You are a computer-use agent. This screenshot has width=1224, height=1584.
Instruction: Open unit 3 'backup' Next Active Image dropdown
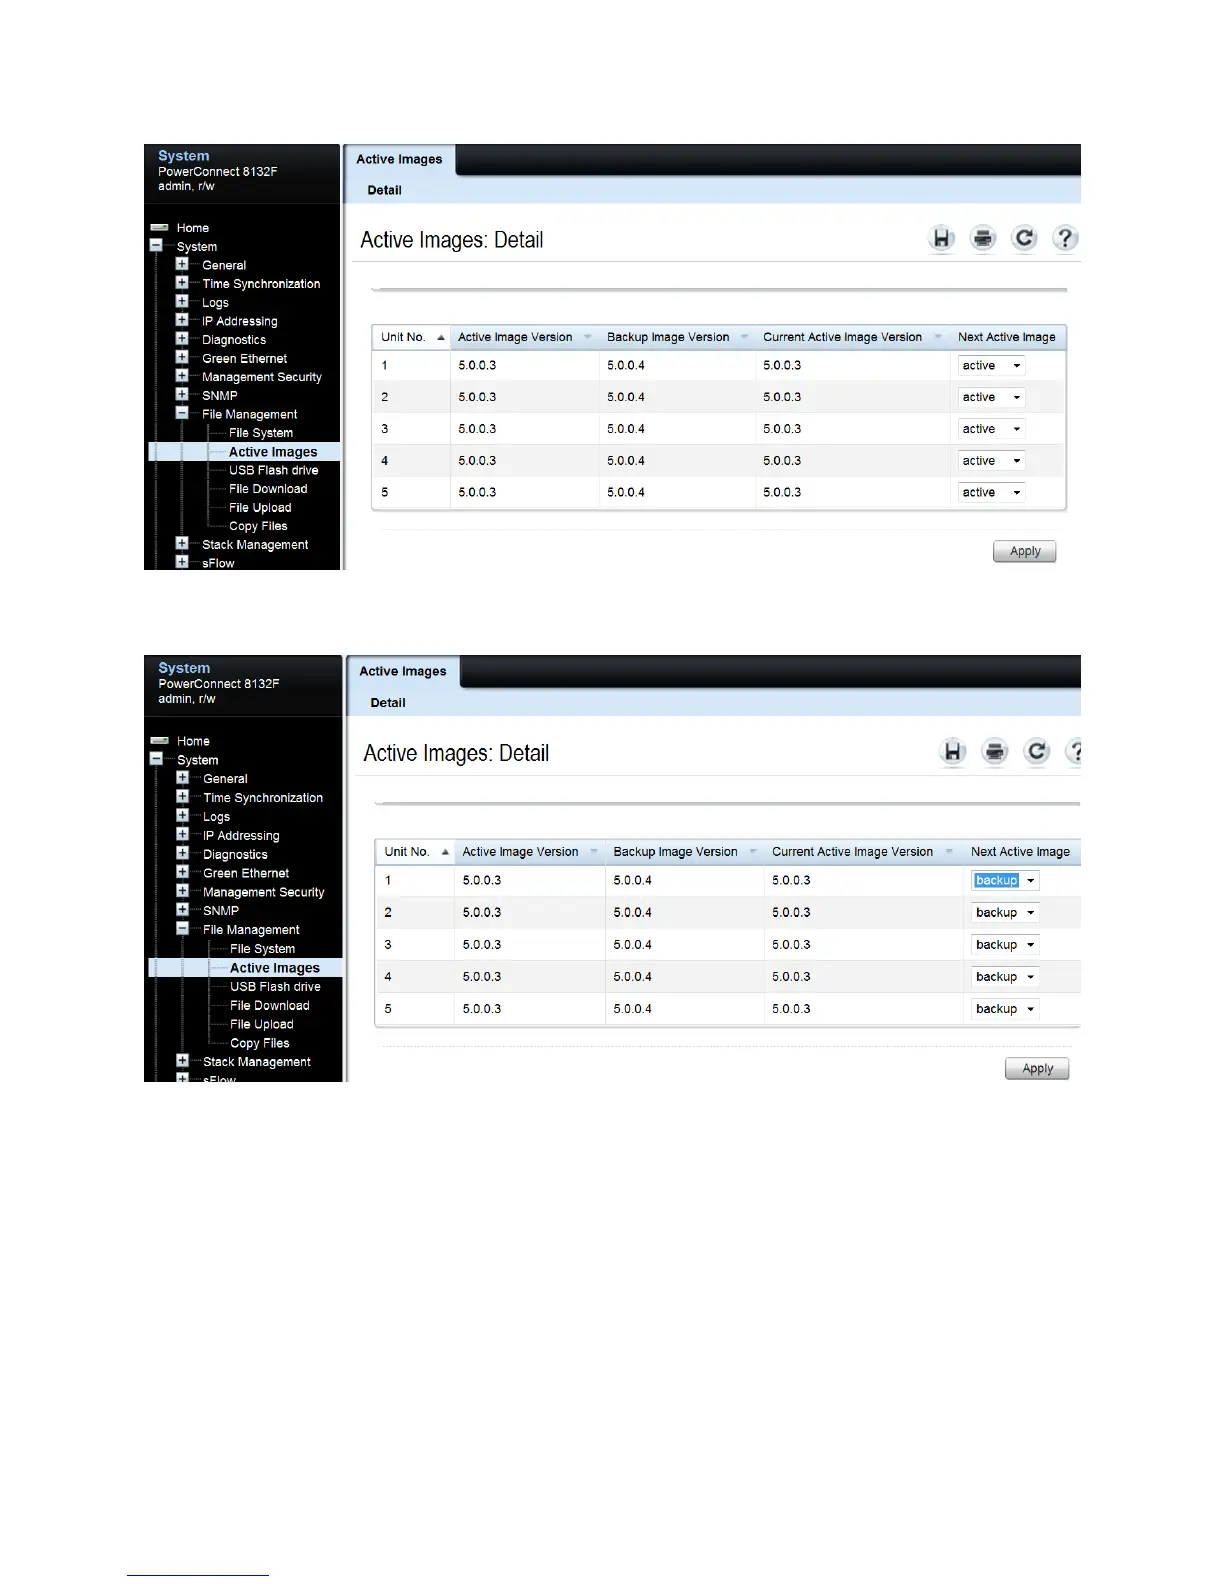[1005, 945]
